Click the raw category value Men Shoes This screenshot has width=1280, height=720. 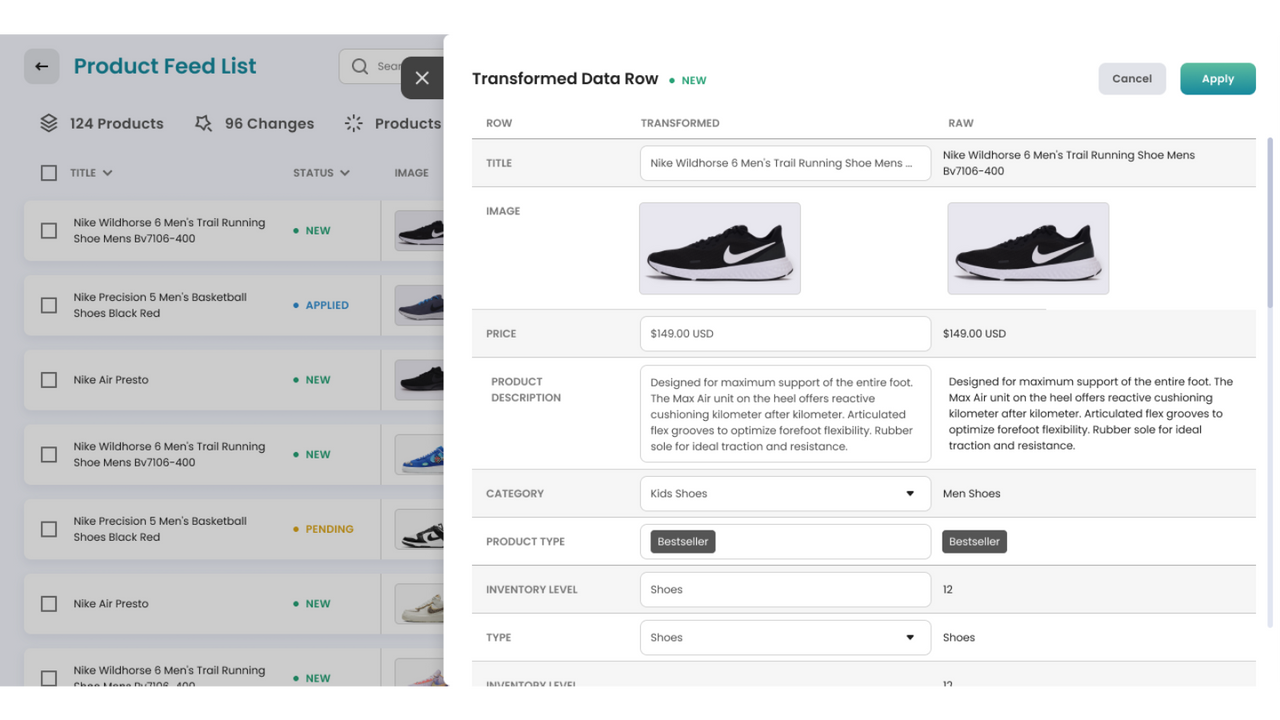tap(971, 493)
